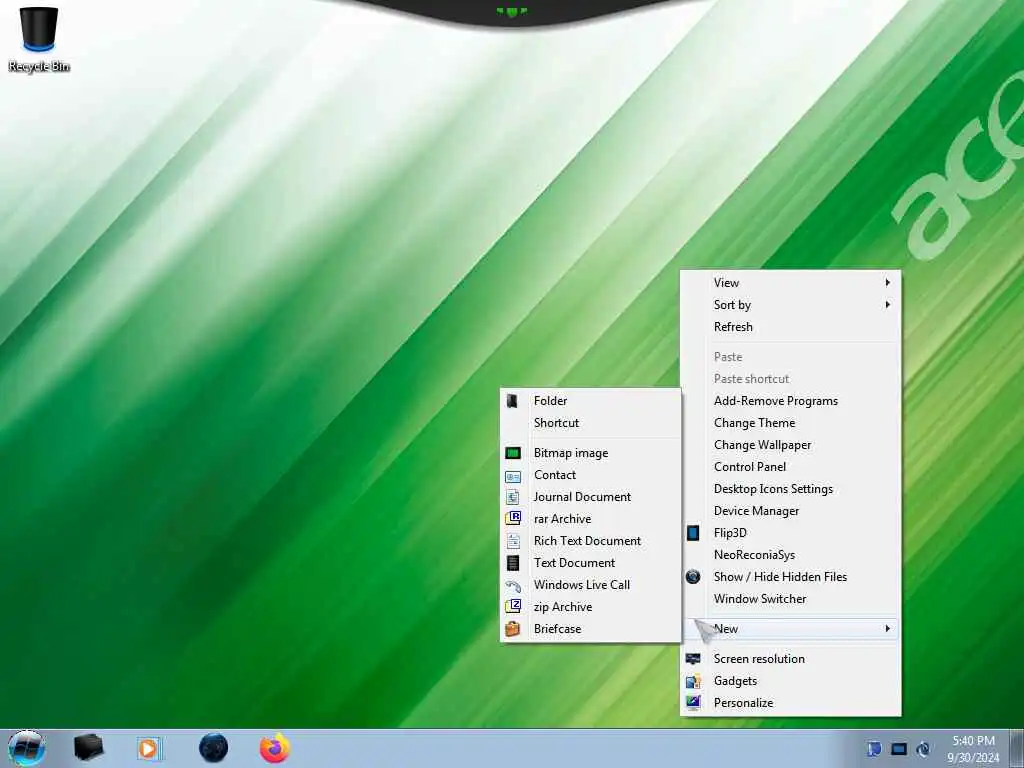Select the 'zip Archive' label
The width and height of the screenshot is (1024, 768).
click(562, 607)
